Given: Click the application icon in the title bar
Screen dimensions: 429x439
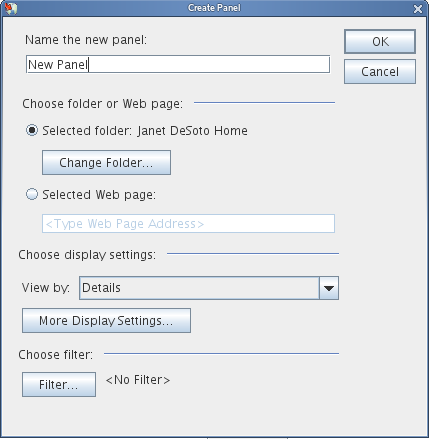Looking at the screenshot, I should pyautogui.click(x=11, y=8).
